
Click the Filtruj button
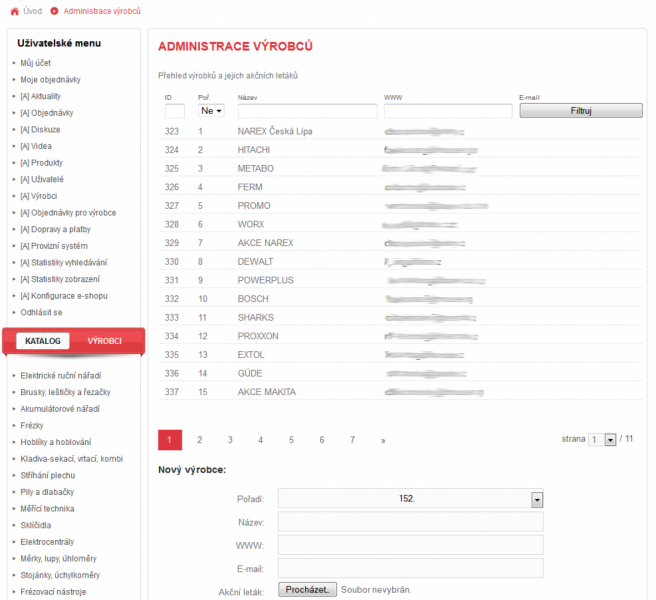point(581,111)
